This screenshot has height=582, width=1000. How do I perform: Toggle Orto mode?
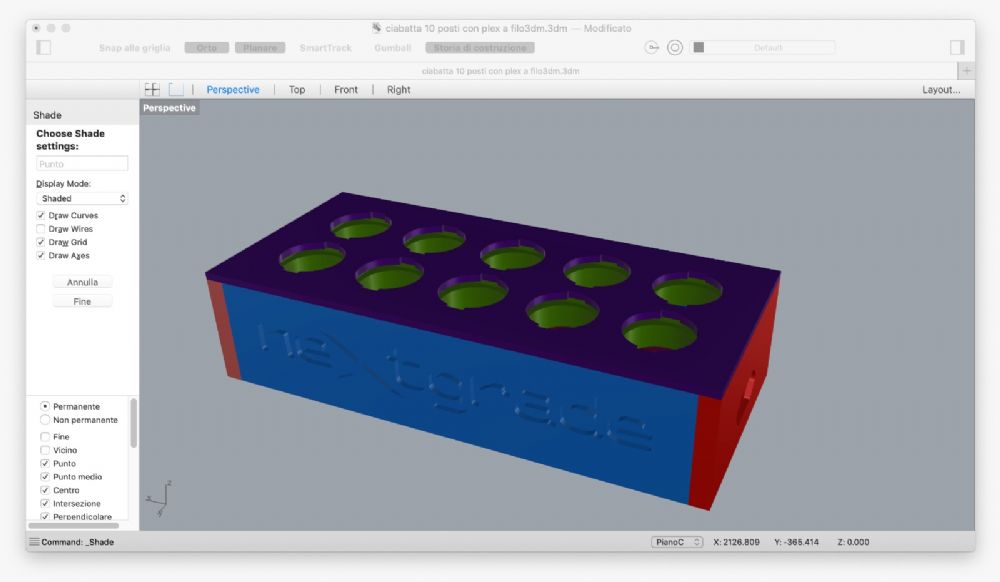pos(207,48)
